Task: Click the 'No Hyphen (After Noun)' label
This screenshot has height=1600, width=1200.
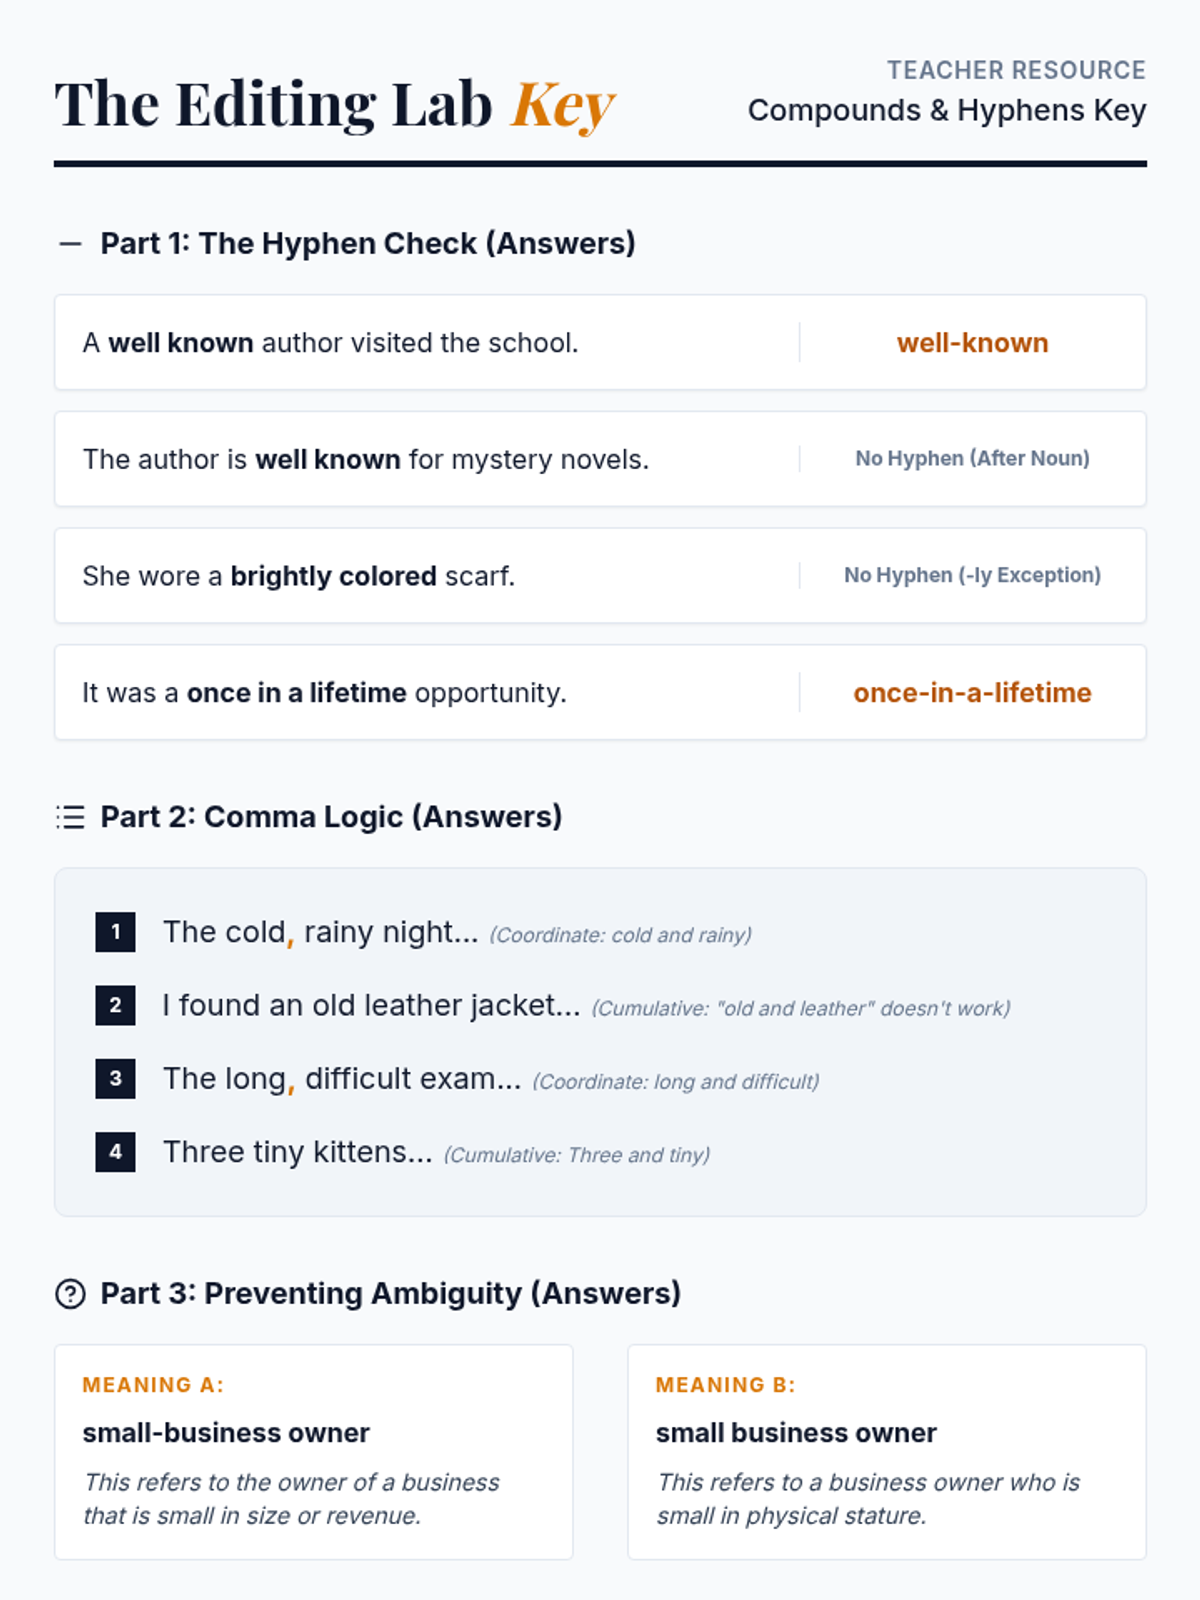Action: [x=973, y=458]
